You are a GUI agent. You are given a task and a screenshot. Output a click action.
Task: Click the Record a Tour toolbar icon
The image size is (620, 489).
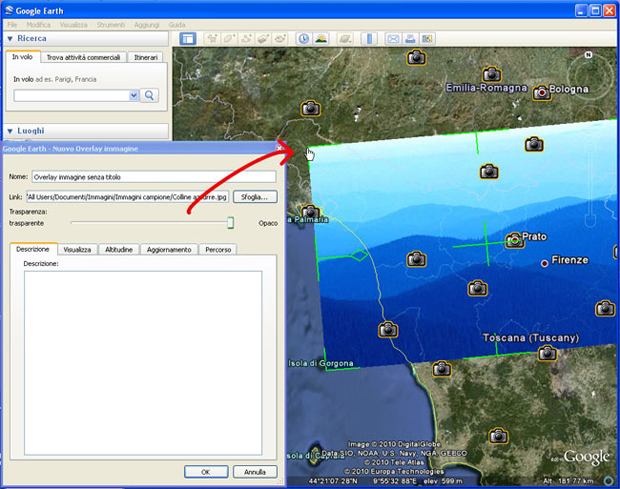(280, 39)
